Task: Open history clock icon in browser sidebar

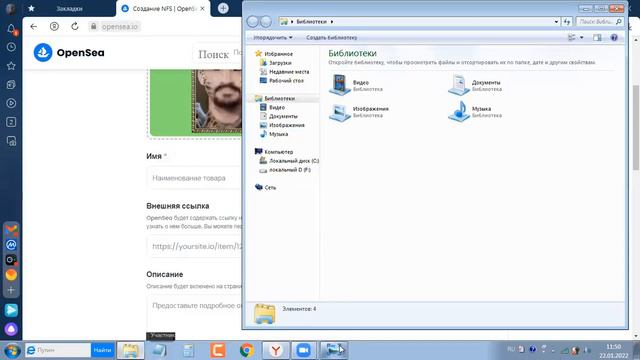Action: tap(11, 47)
